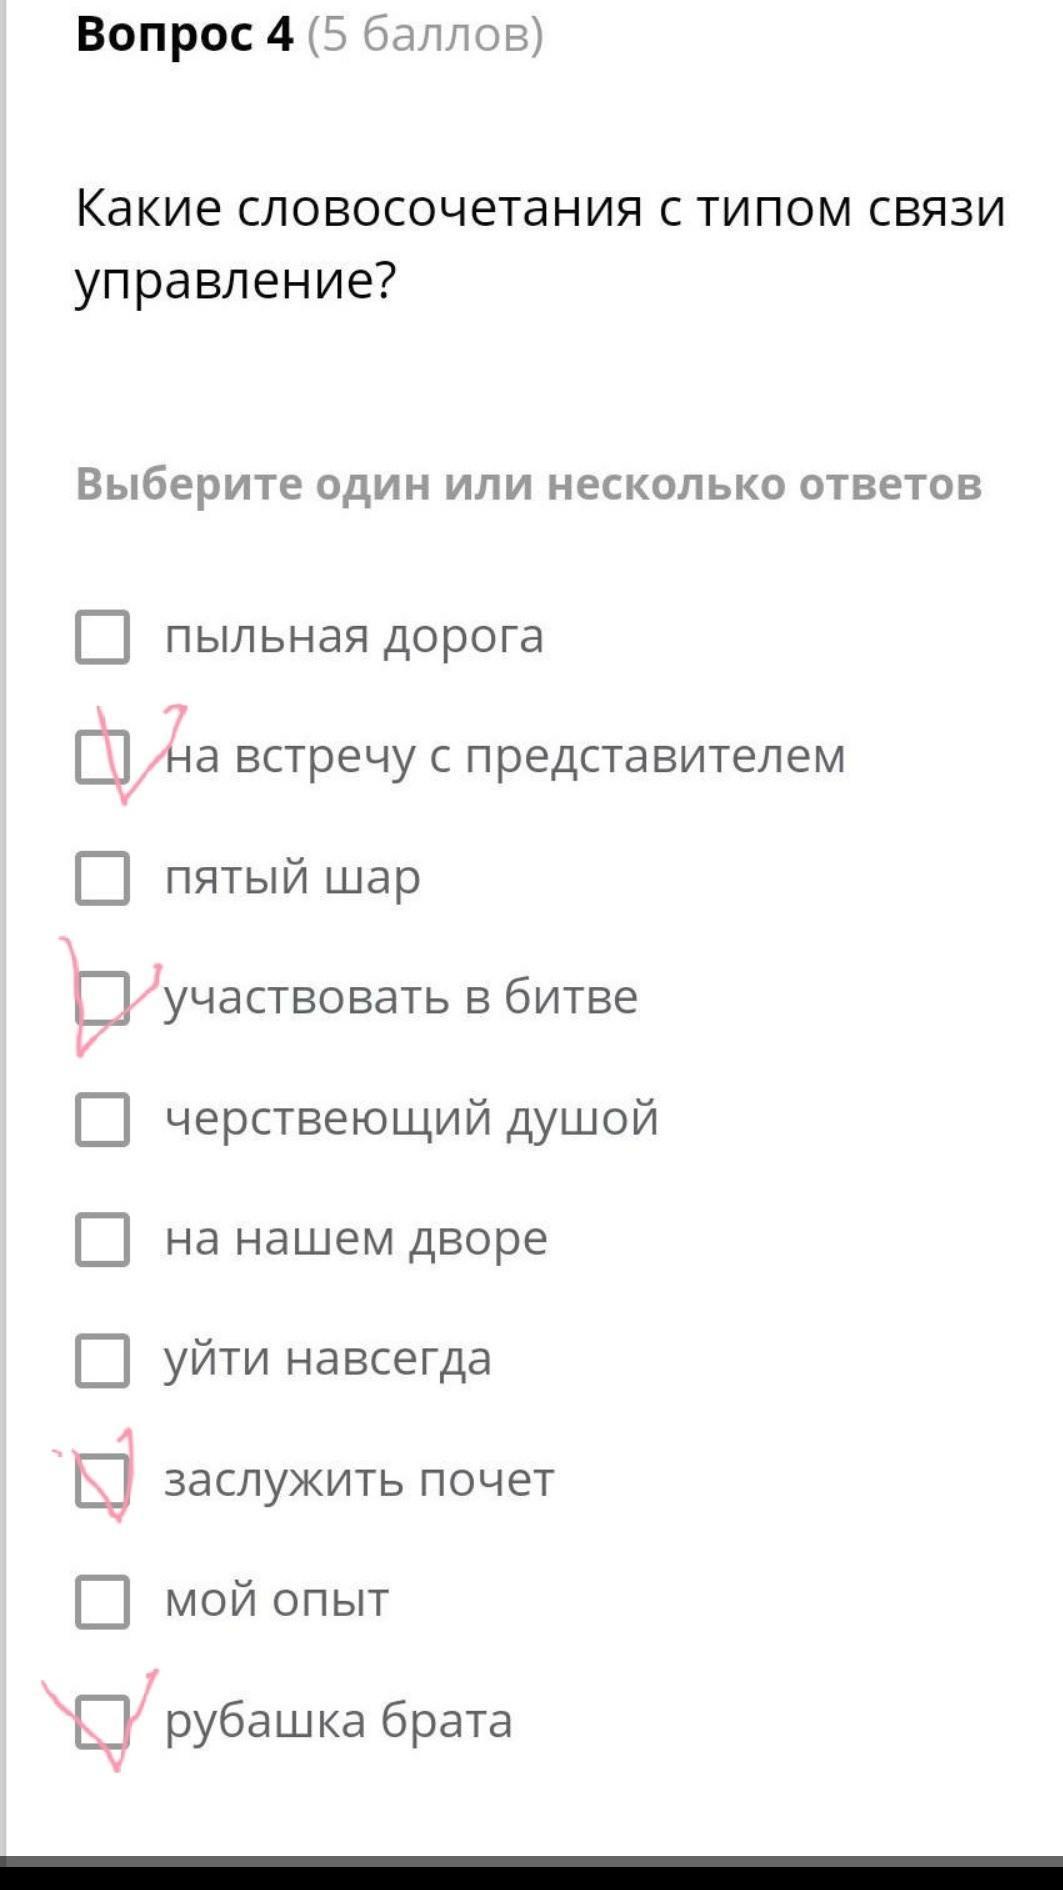1063x1890 pixels.
Task: Click the 'Вопрос 4' heading
Action: pyautogui.click(x=185, y=35)
